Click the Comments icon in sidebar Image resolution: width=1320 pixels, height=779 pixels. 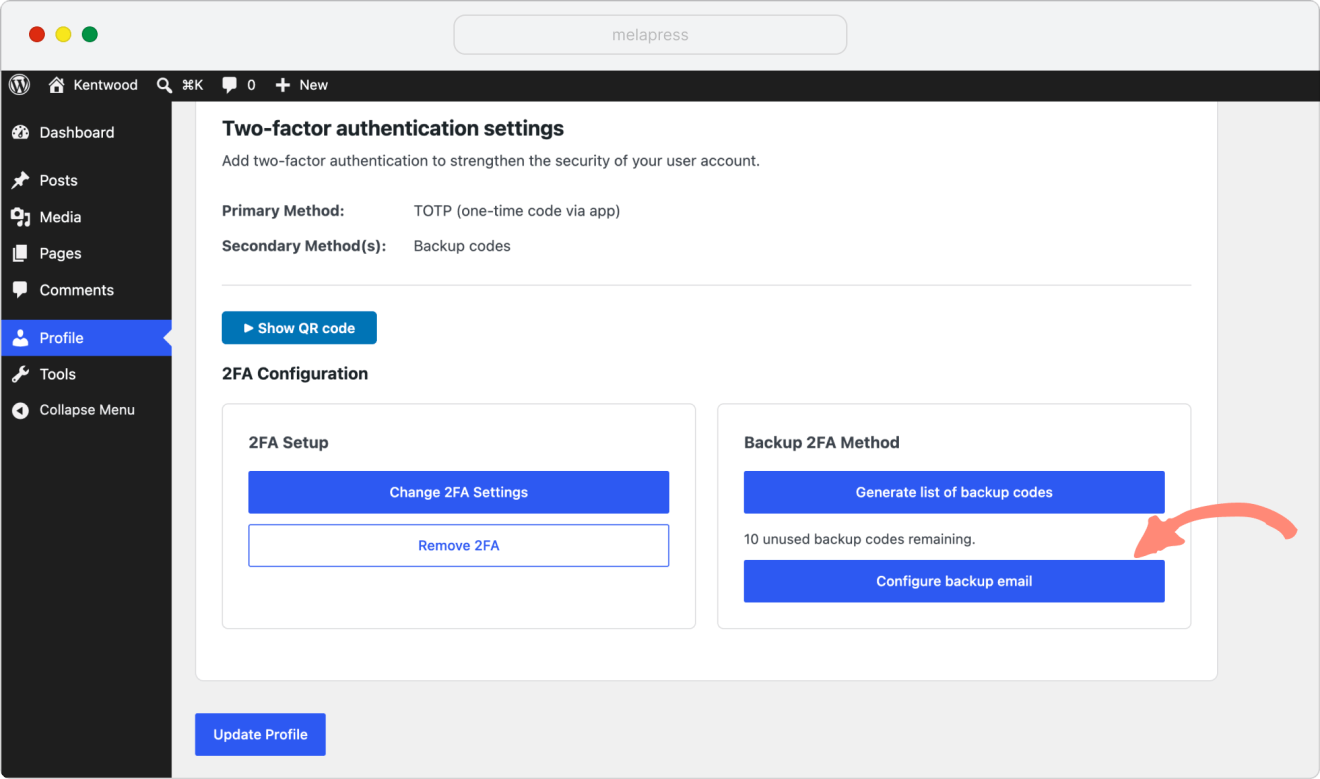(x=20, y=290)
